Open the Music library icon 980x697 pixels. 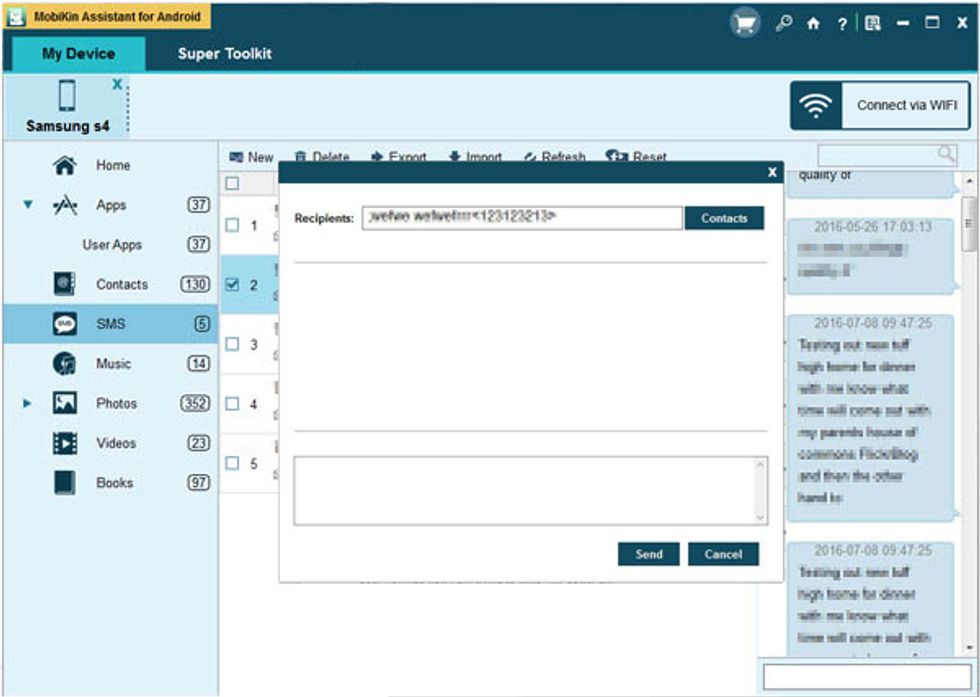pyautogui.click(x=64, y=363)
